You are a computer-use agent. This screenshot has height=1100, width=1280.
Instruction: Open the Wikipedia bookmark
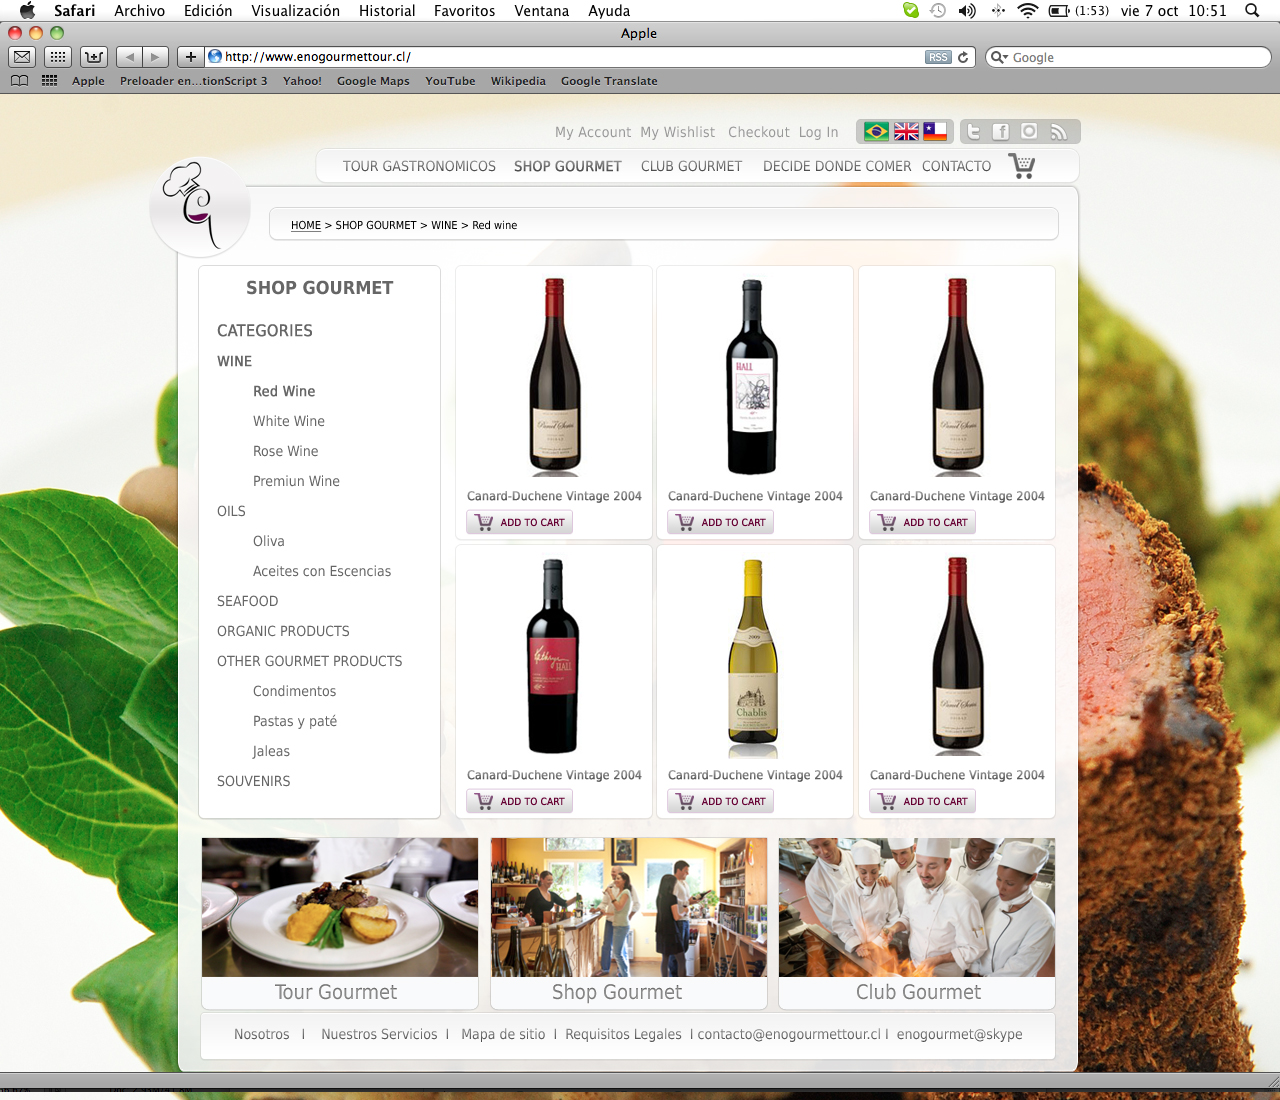pyautogui.click(x=518, y=81)
